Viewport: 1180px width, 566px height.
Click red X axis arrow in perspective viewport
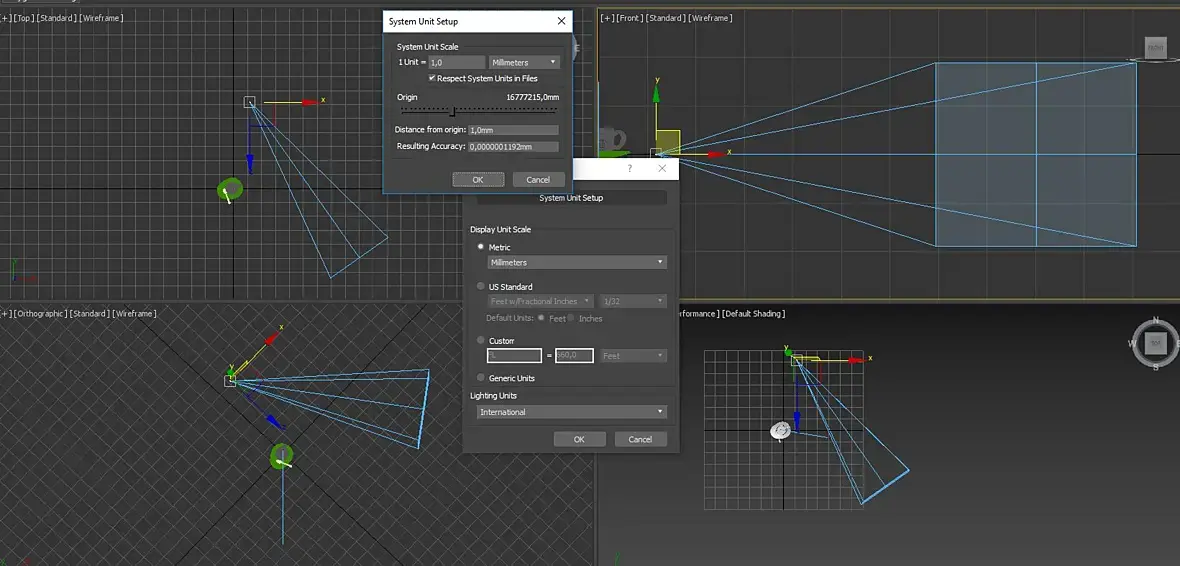(x=856, y=361)
